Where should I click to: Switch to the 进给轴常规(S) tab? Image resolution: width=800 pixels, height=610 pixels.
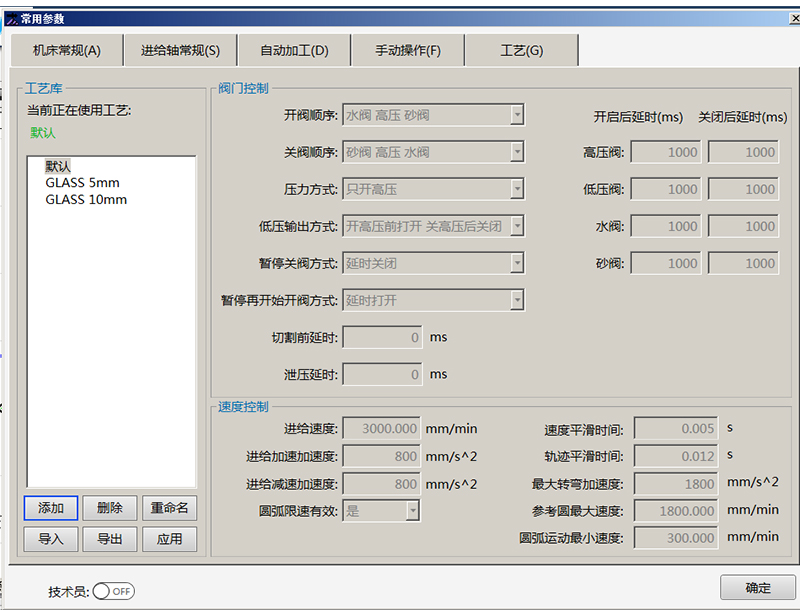coord(181,50)
